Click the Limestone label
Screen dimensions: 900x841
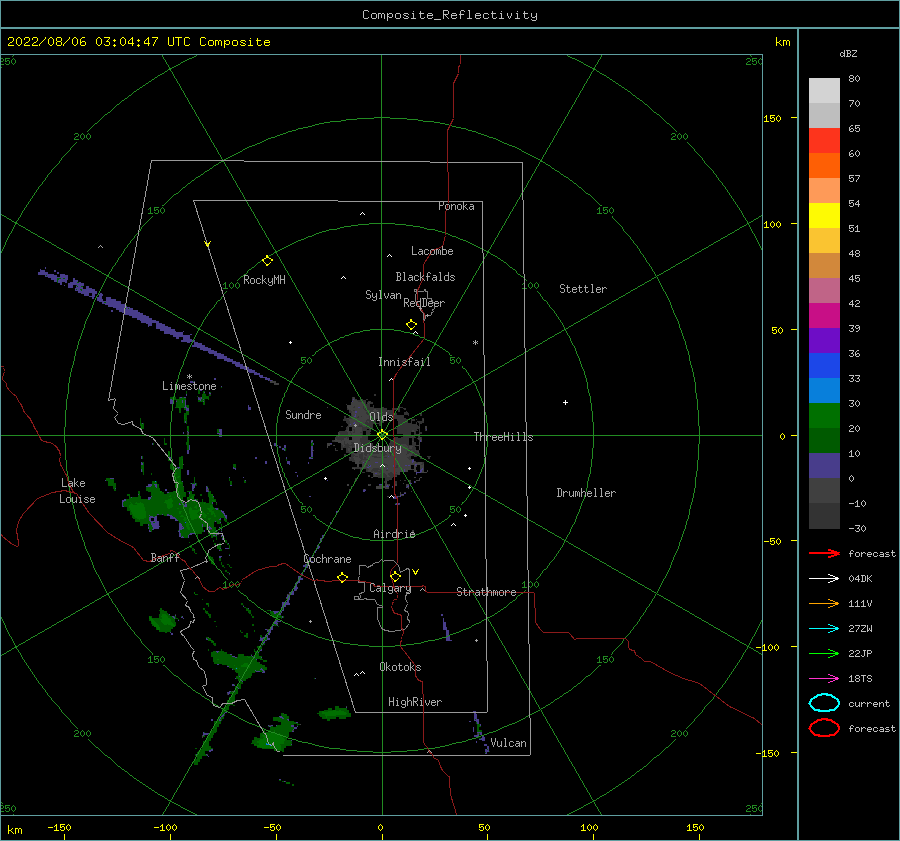tap(189, 386)
